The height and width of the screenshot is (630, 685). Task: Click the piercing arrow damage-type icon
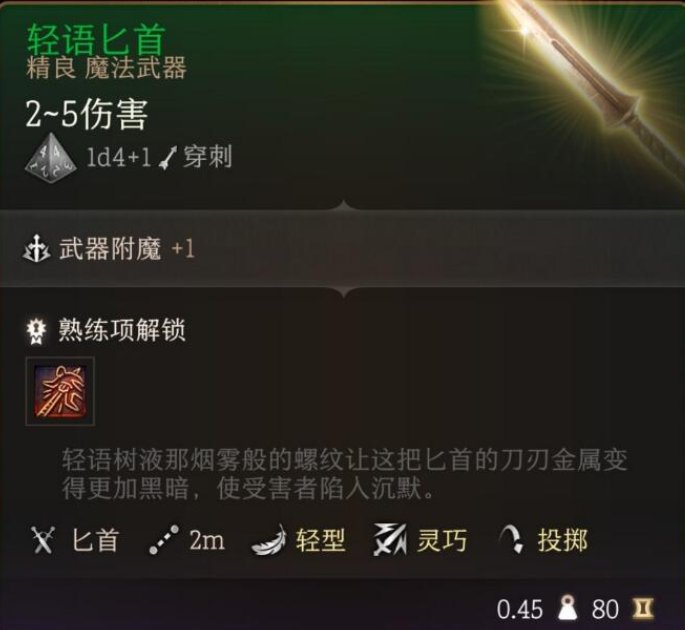(x=168, y=158)
